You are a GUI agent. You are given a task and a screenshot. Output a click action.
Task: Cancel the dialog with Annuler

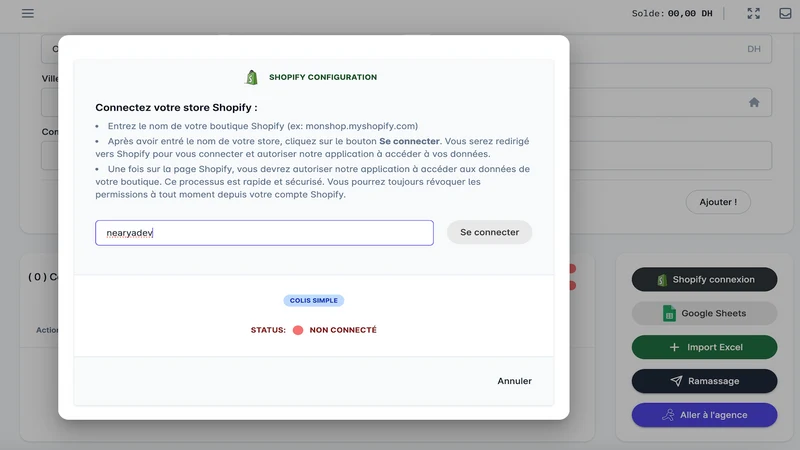coord(514,381)
